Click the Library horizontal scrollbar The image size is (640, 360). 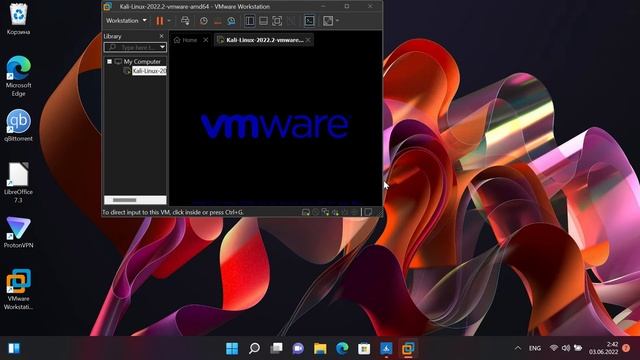pyautogui.click(x=135, y=200)
